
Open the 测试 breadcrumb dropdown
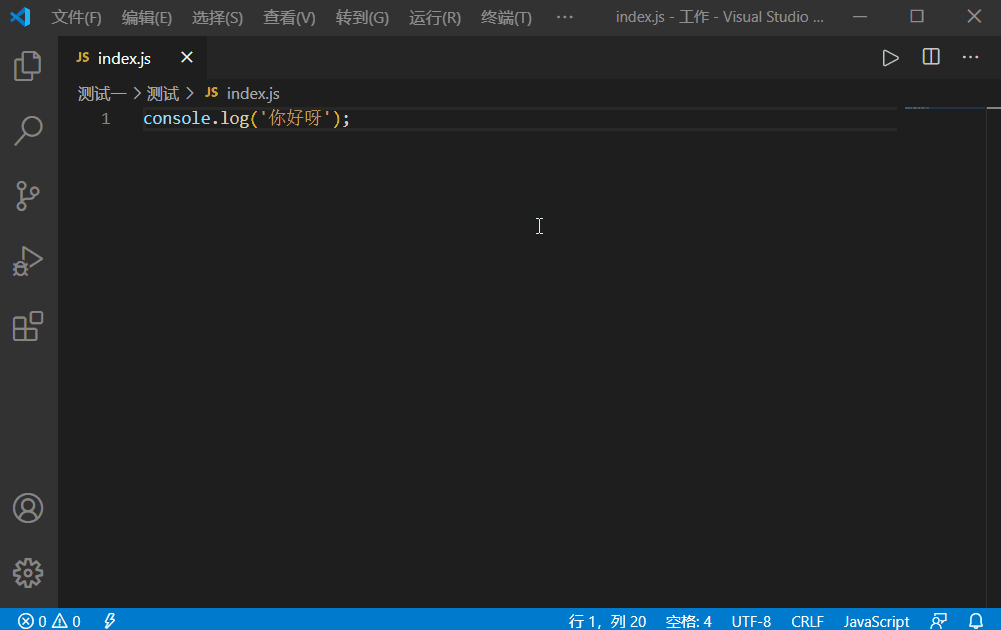point(163,93)
